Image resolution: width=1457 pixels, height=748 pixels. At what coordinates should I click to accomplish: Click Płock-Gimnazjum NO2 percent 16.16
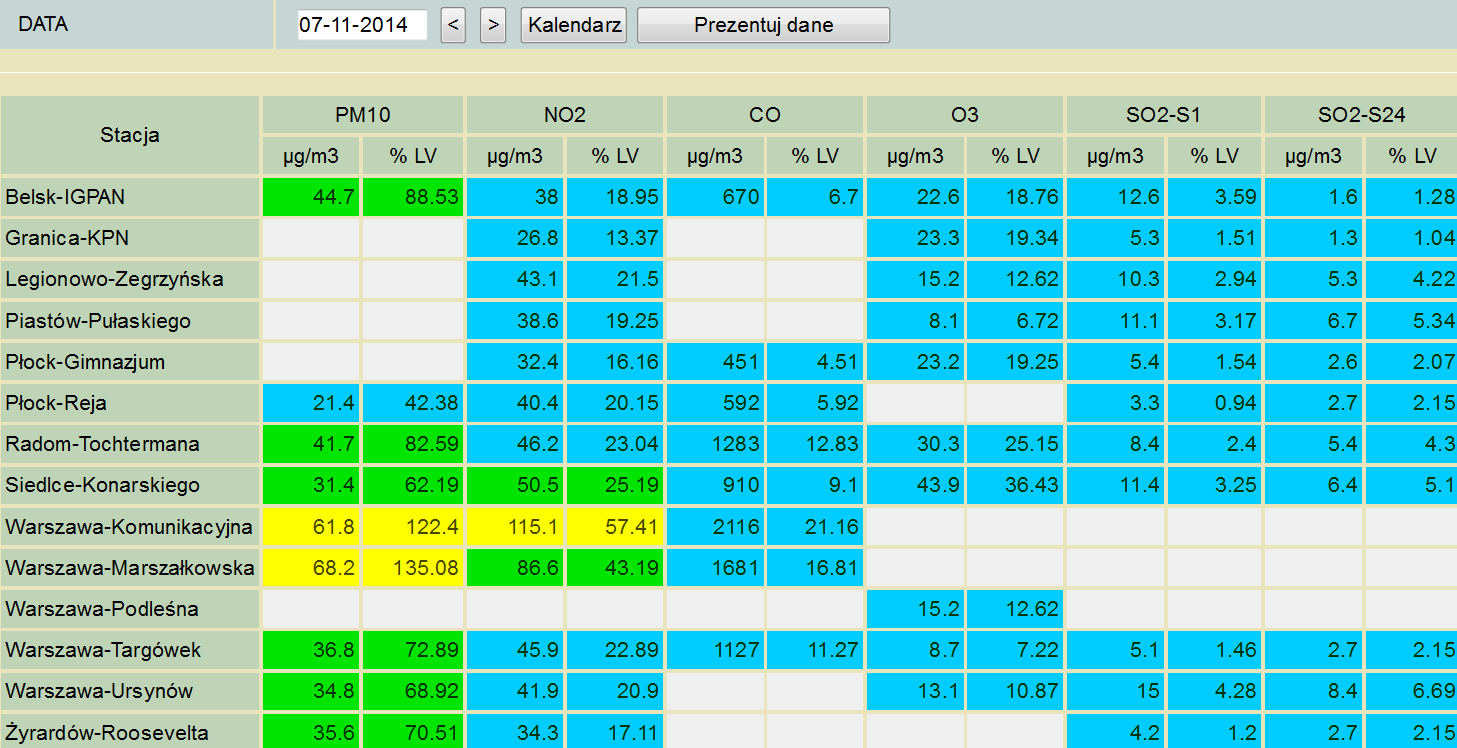(615, 362)
